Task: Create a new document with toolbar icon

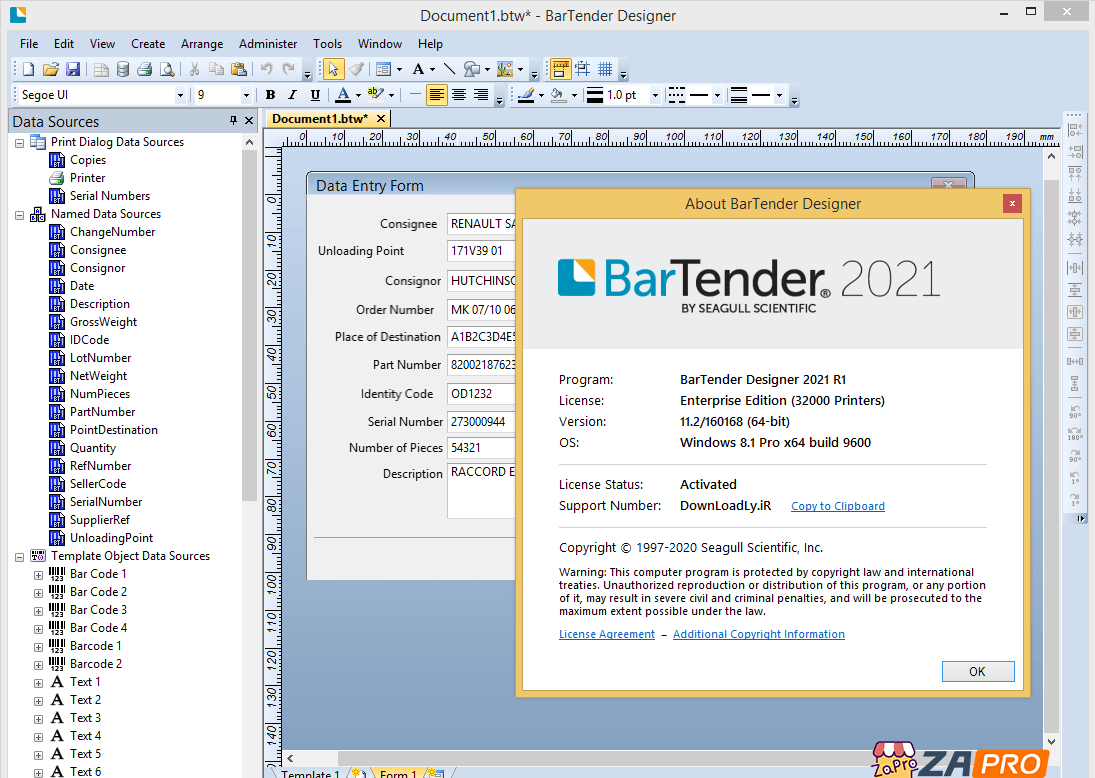Action: 28,69
